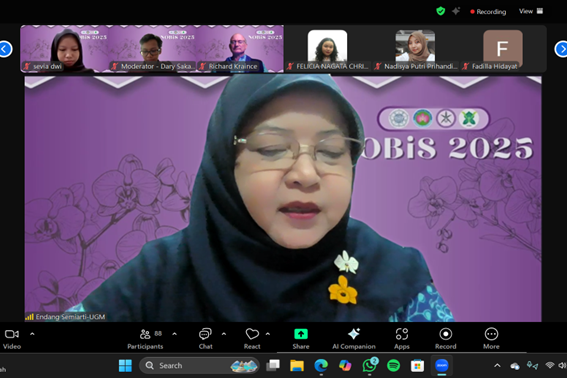The image size is (567, 378).
Task: Show next participants with right arrow
Action: click(x=561, y=49)
